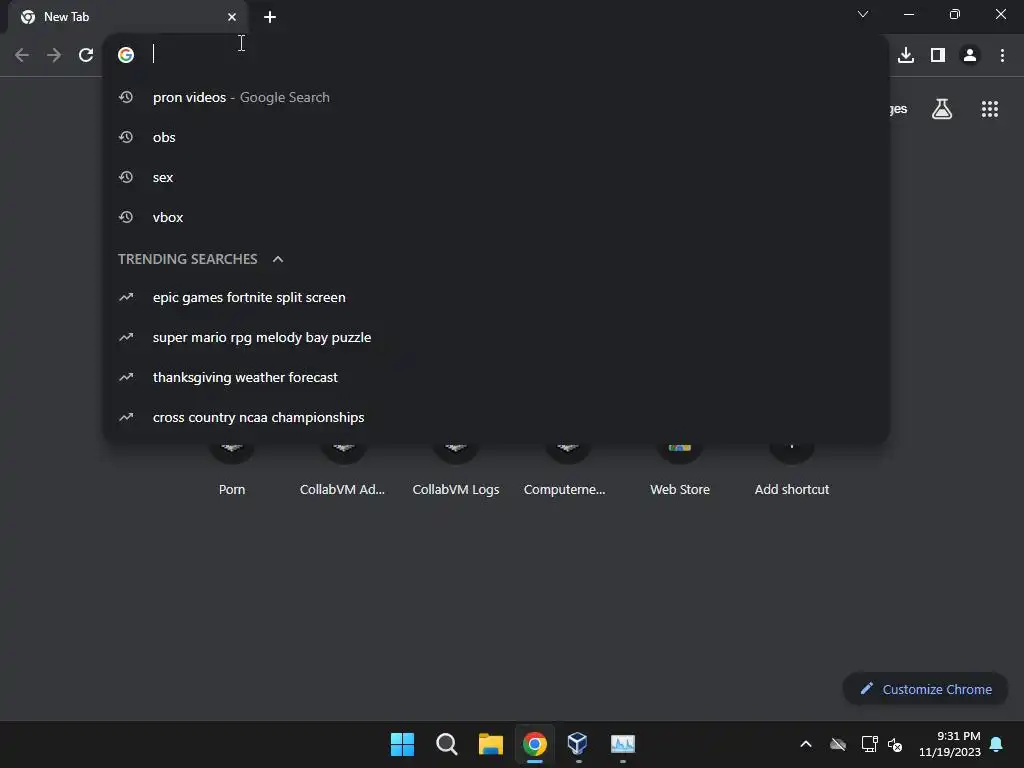Image resolution: width=1024 pixels, height=768 pixels.
Task: Open the tab search chevron
Action: (x=863, y=14)
